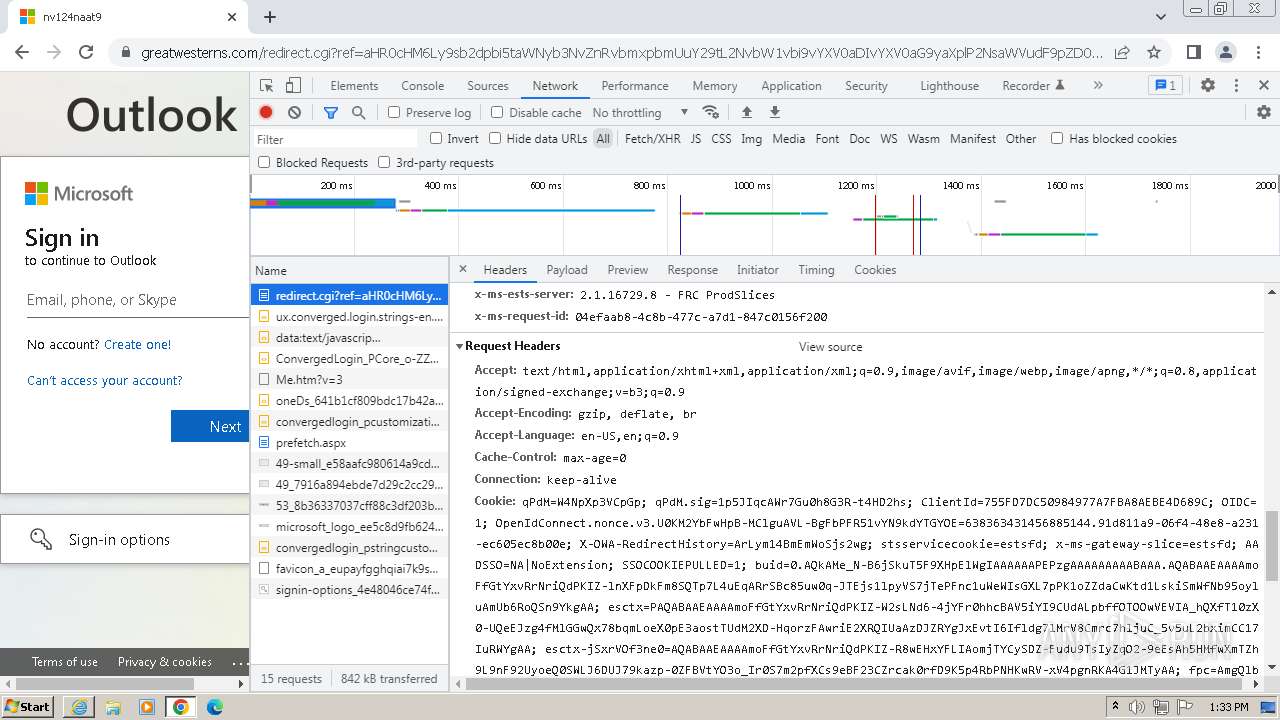Check the Invert filter option
This screenshot has height=720, width=1280.
[436, 138]
